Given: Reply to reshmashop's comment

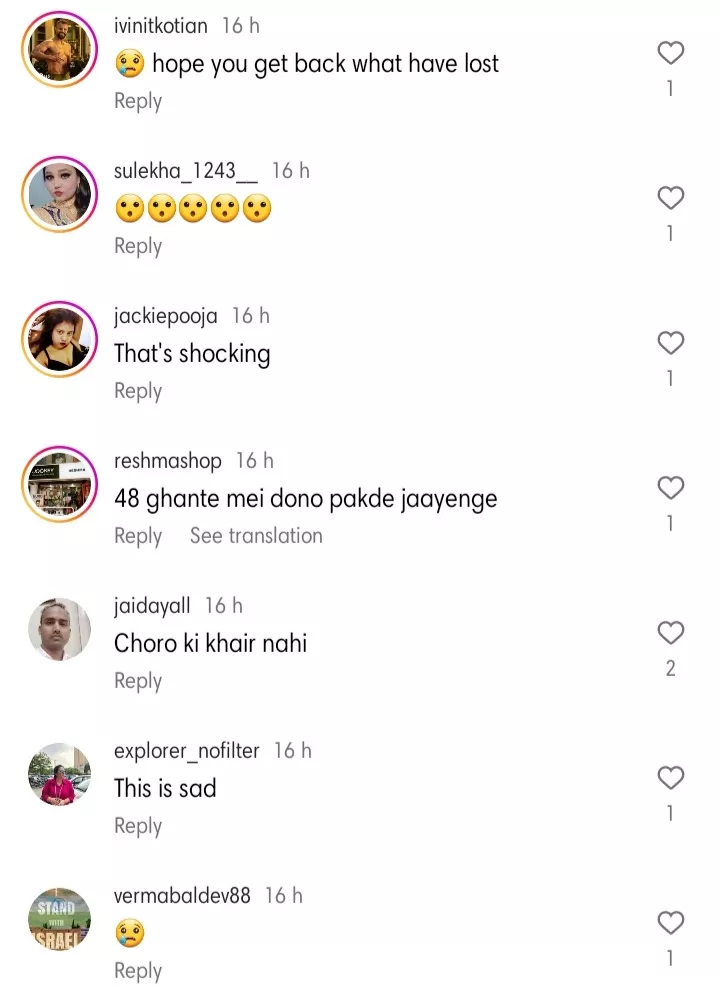Looking at the screenshot, I should click(x=138, y=536).
